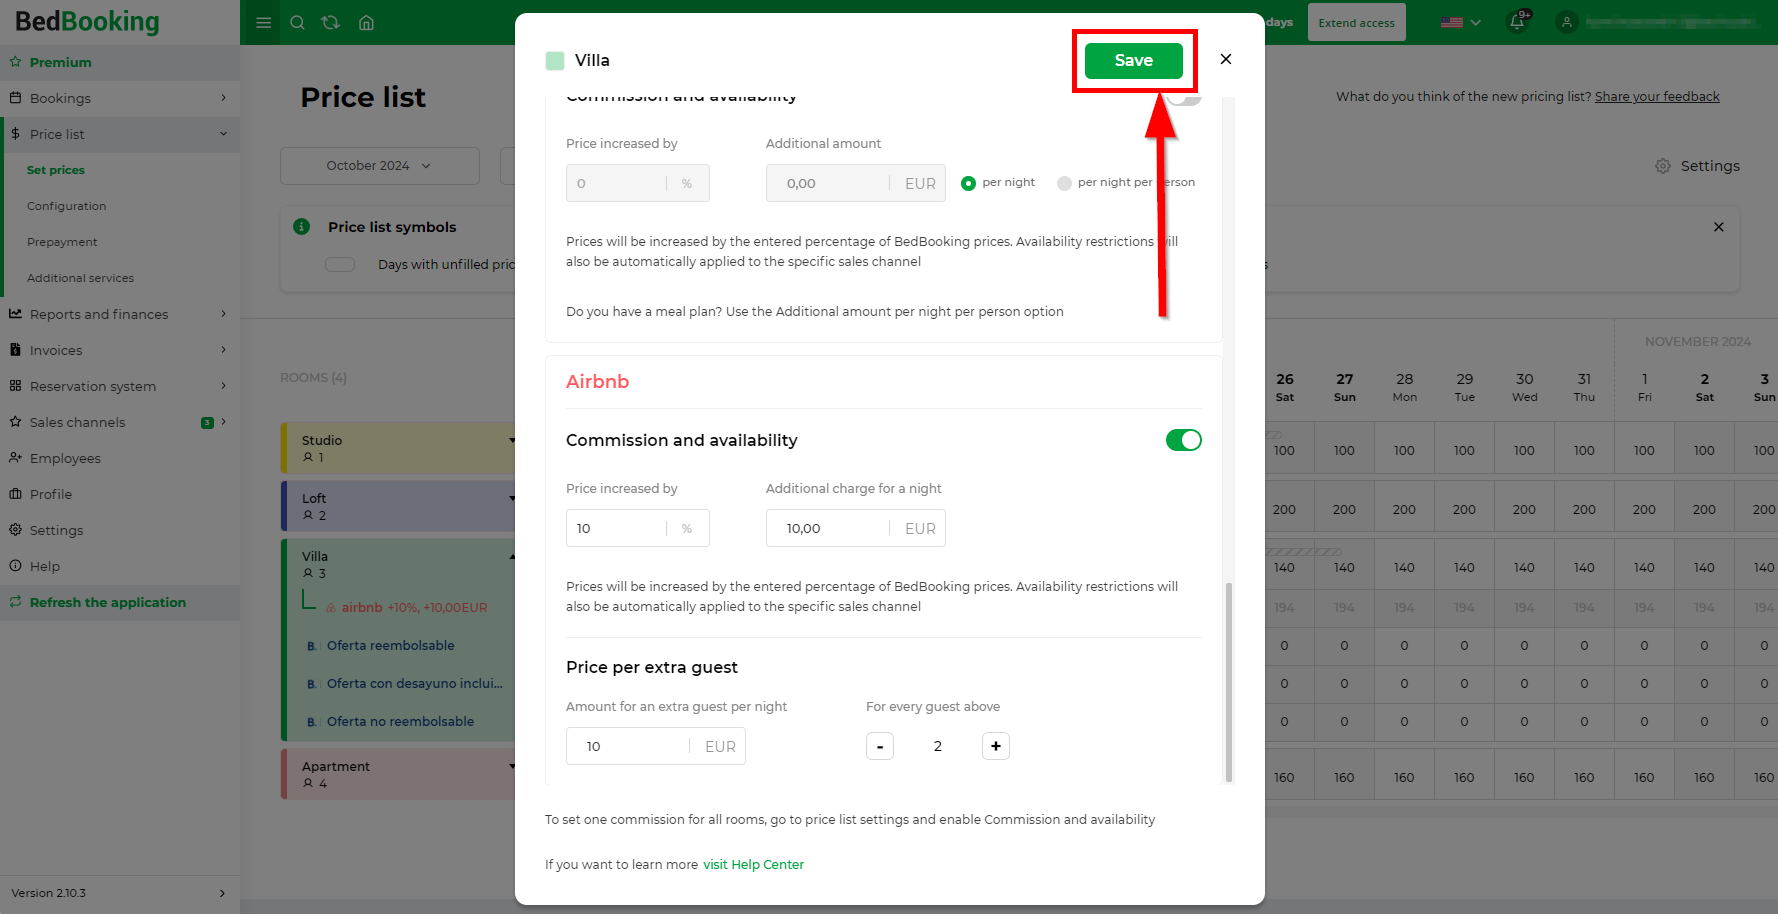Screen dimensions: 1778x914
Task: Click the Price list dollar icon
Action: [x=16, y=134]
